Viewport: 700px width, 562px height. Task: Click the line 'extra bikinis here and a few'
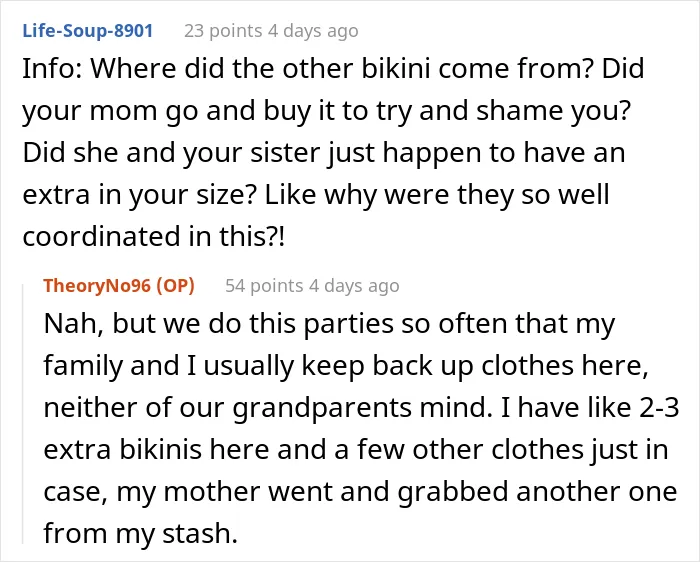click(356, 449)
